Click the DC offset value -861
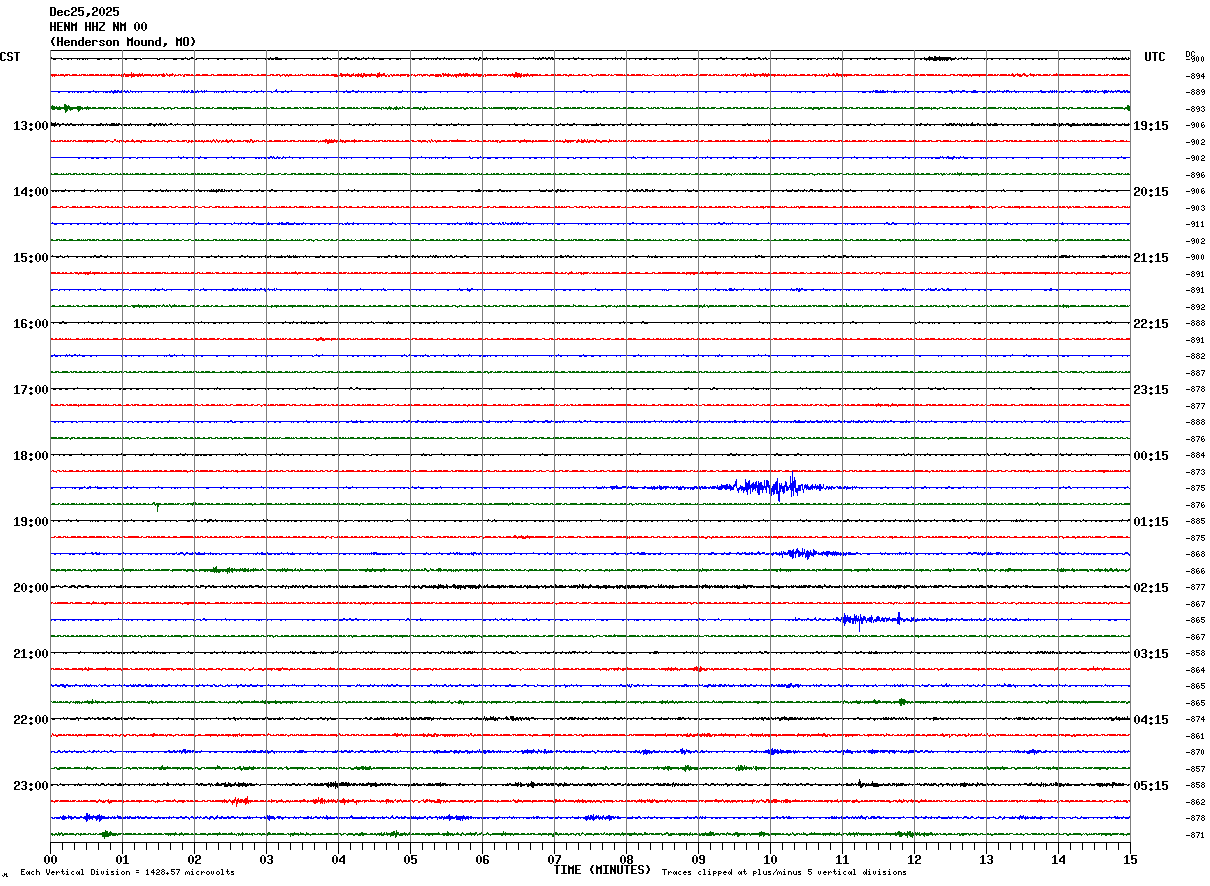1210x886 pixels. click(x=1195, y=736)
